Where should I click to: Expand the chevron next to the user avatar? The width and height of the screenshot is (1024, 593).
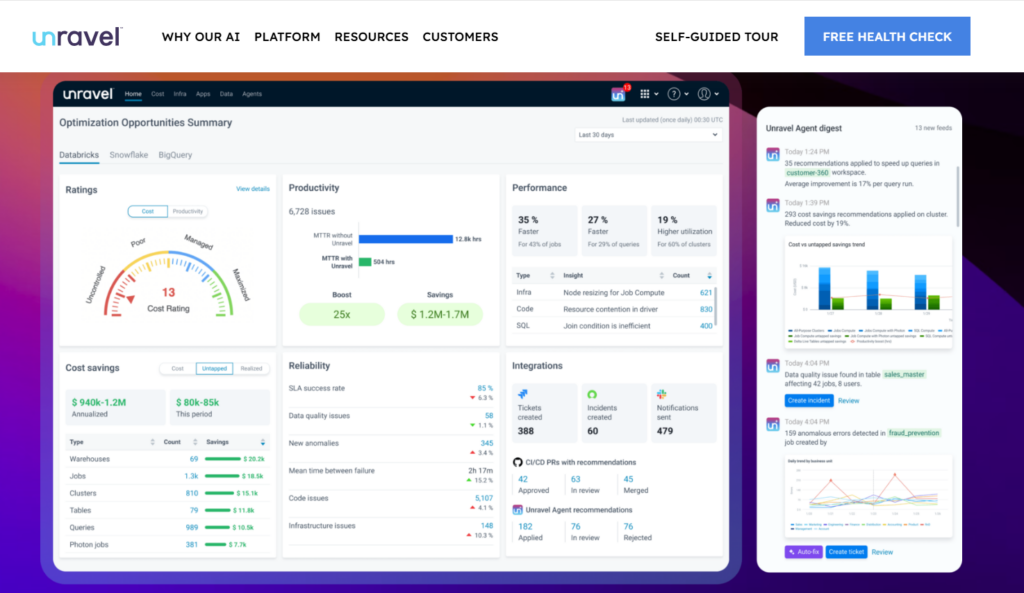(x=716, y=95)
